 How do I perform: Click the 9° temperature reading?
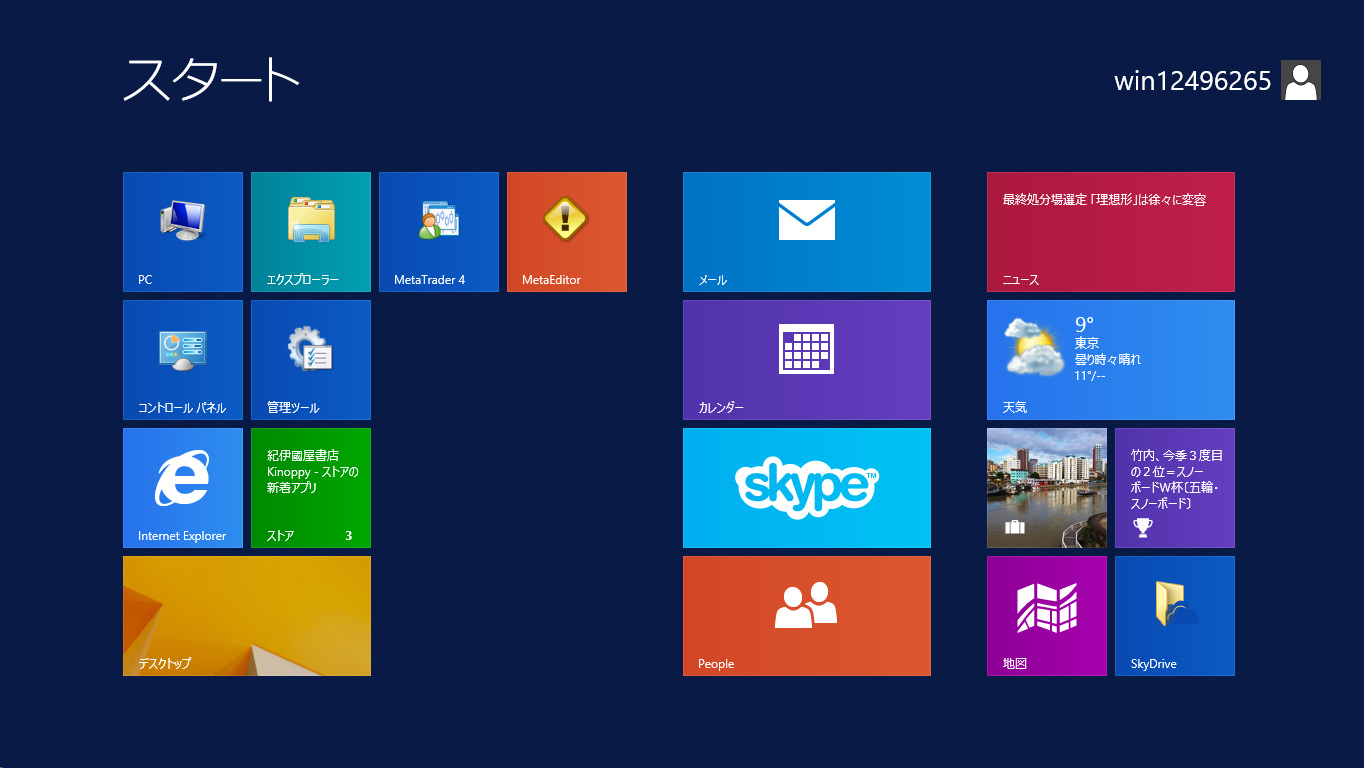tap(1085, 324)
